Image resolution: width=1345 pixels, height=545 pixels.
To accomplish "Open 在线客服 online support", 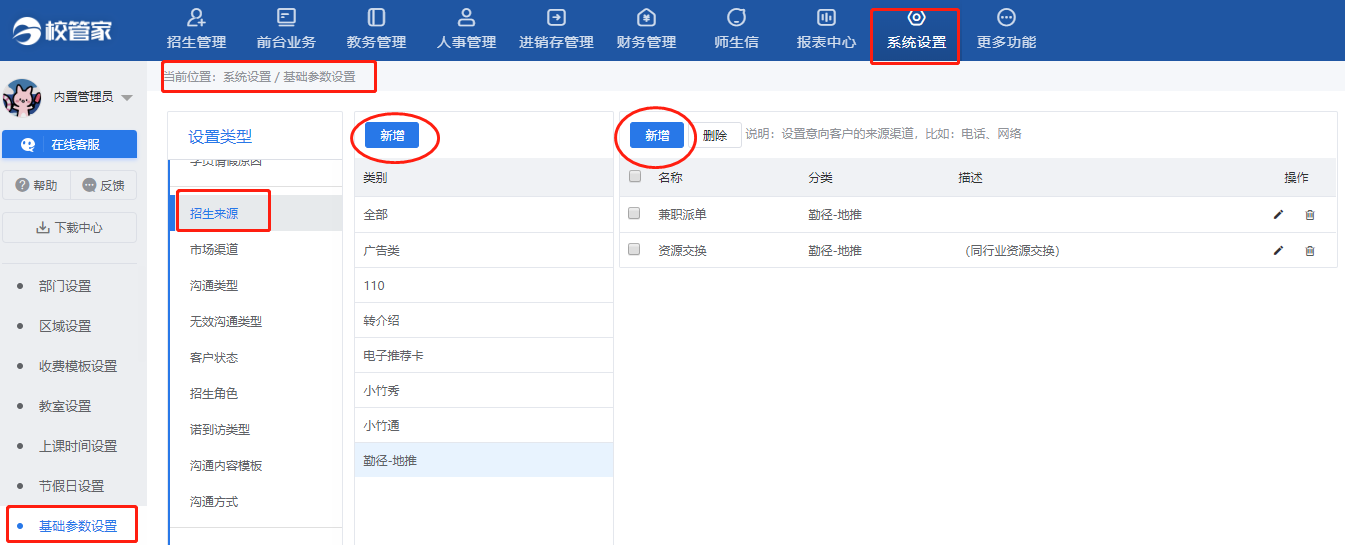I will pyautogui.click(x=69, y=144).
